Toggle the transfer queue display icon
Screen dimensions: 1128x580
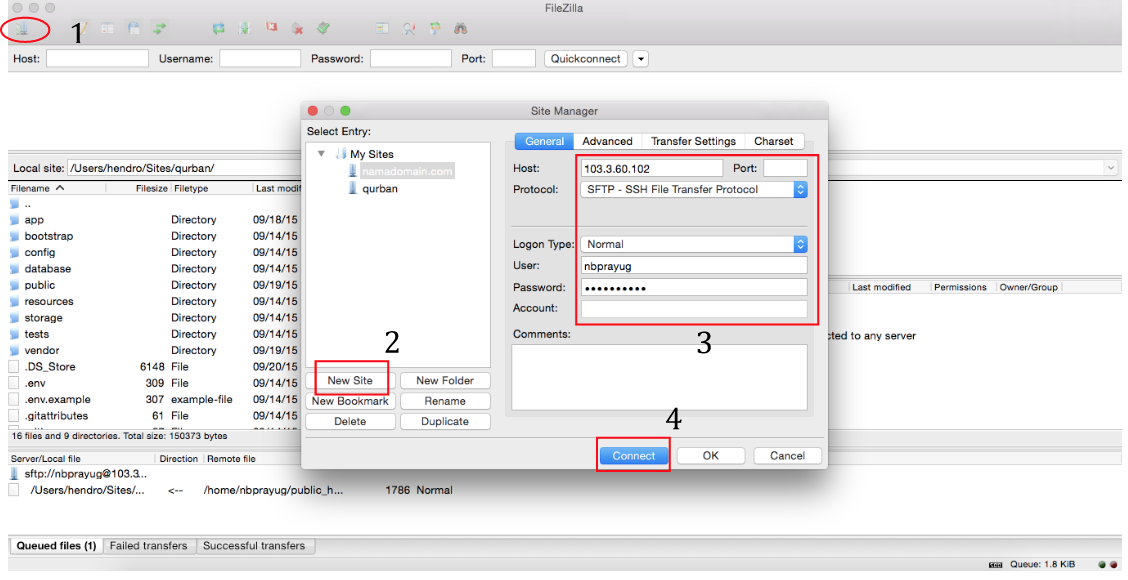point(160,30)
